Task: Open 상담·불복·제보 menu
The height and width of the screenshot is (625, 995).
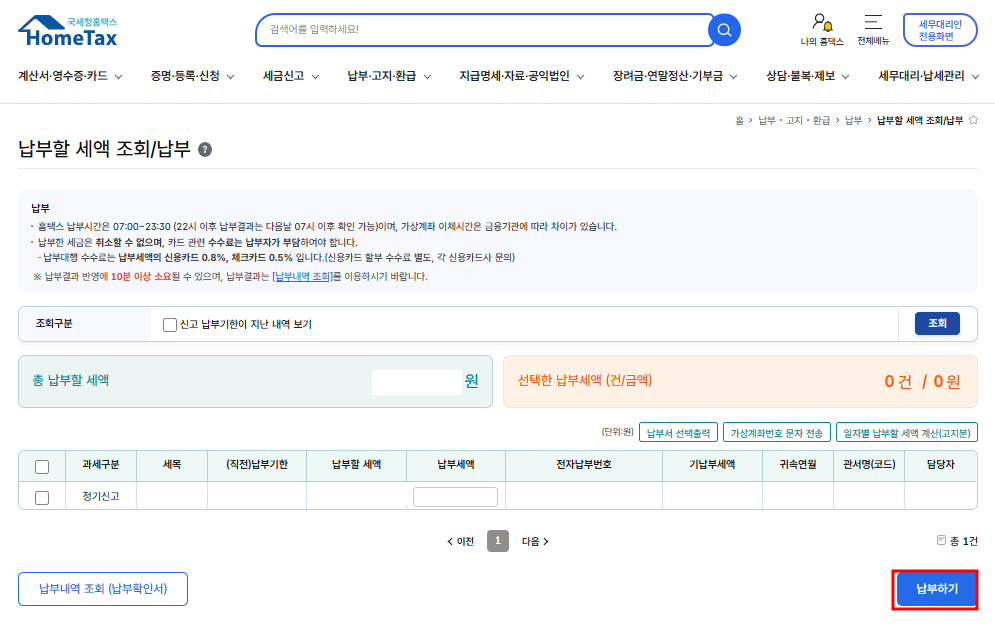Action: 807,75
